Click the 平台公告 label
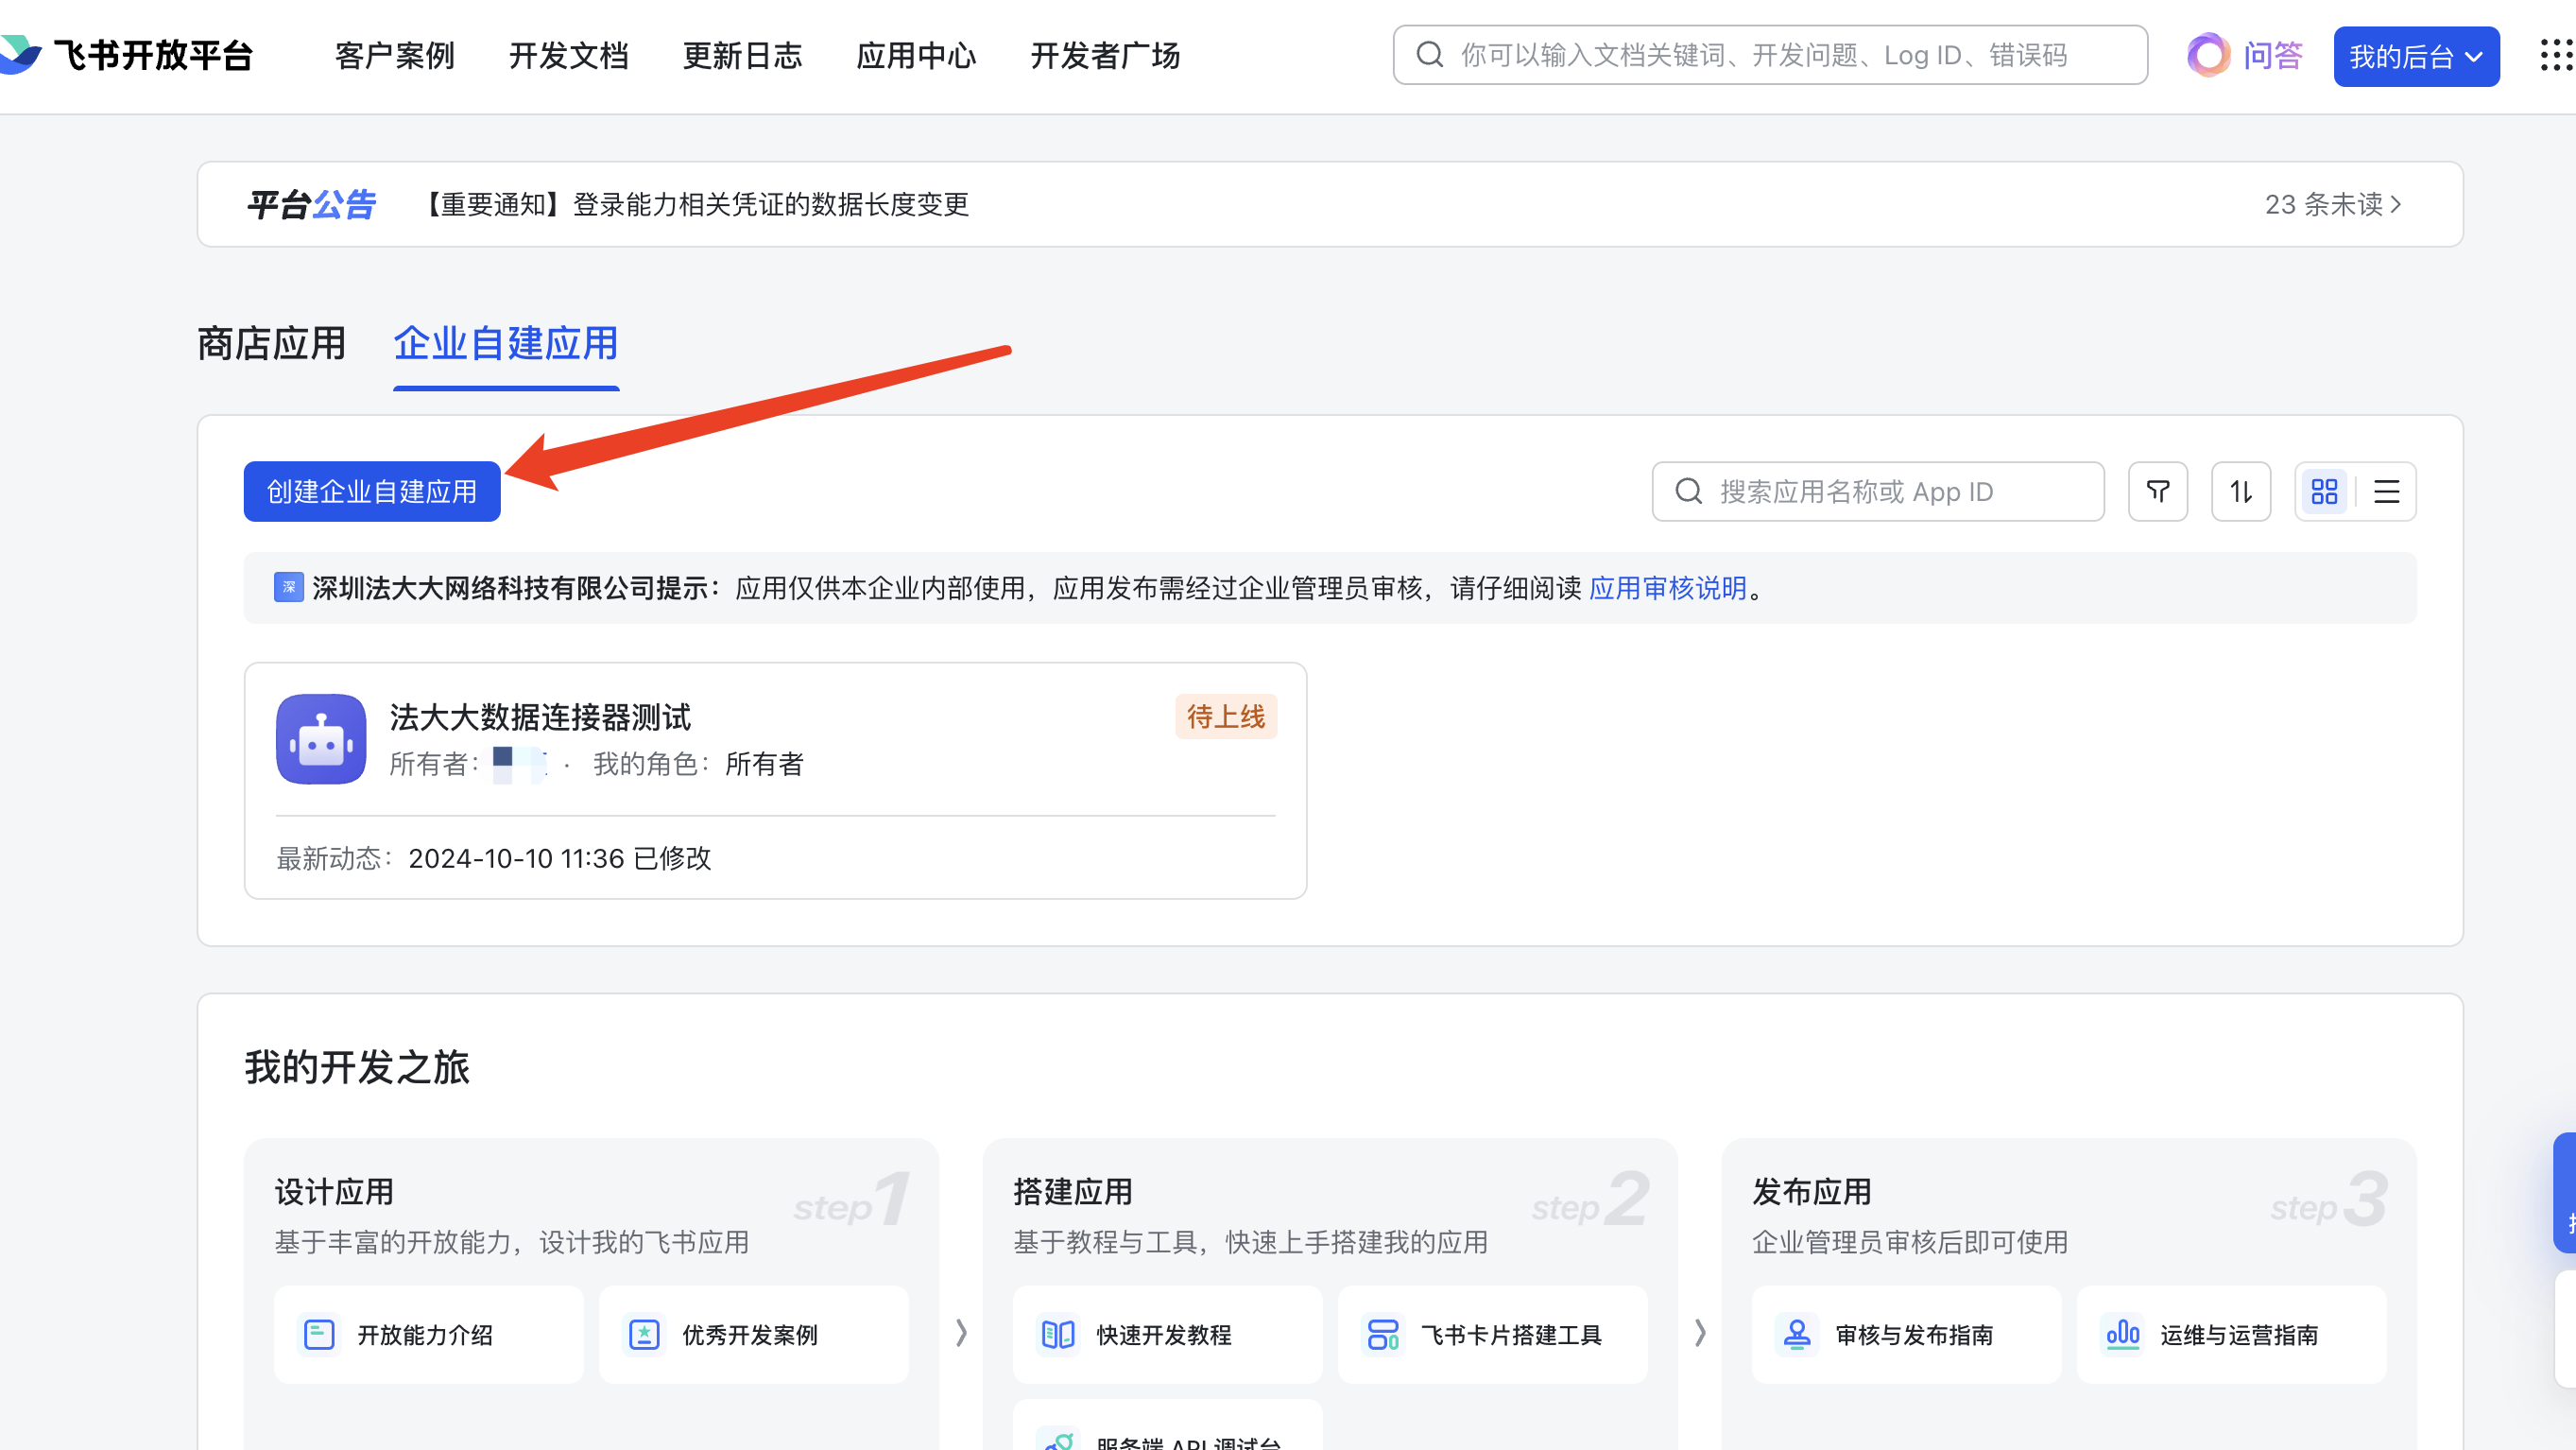The width and height of the screenshot is (2576, 1450). 311,205
